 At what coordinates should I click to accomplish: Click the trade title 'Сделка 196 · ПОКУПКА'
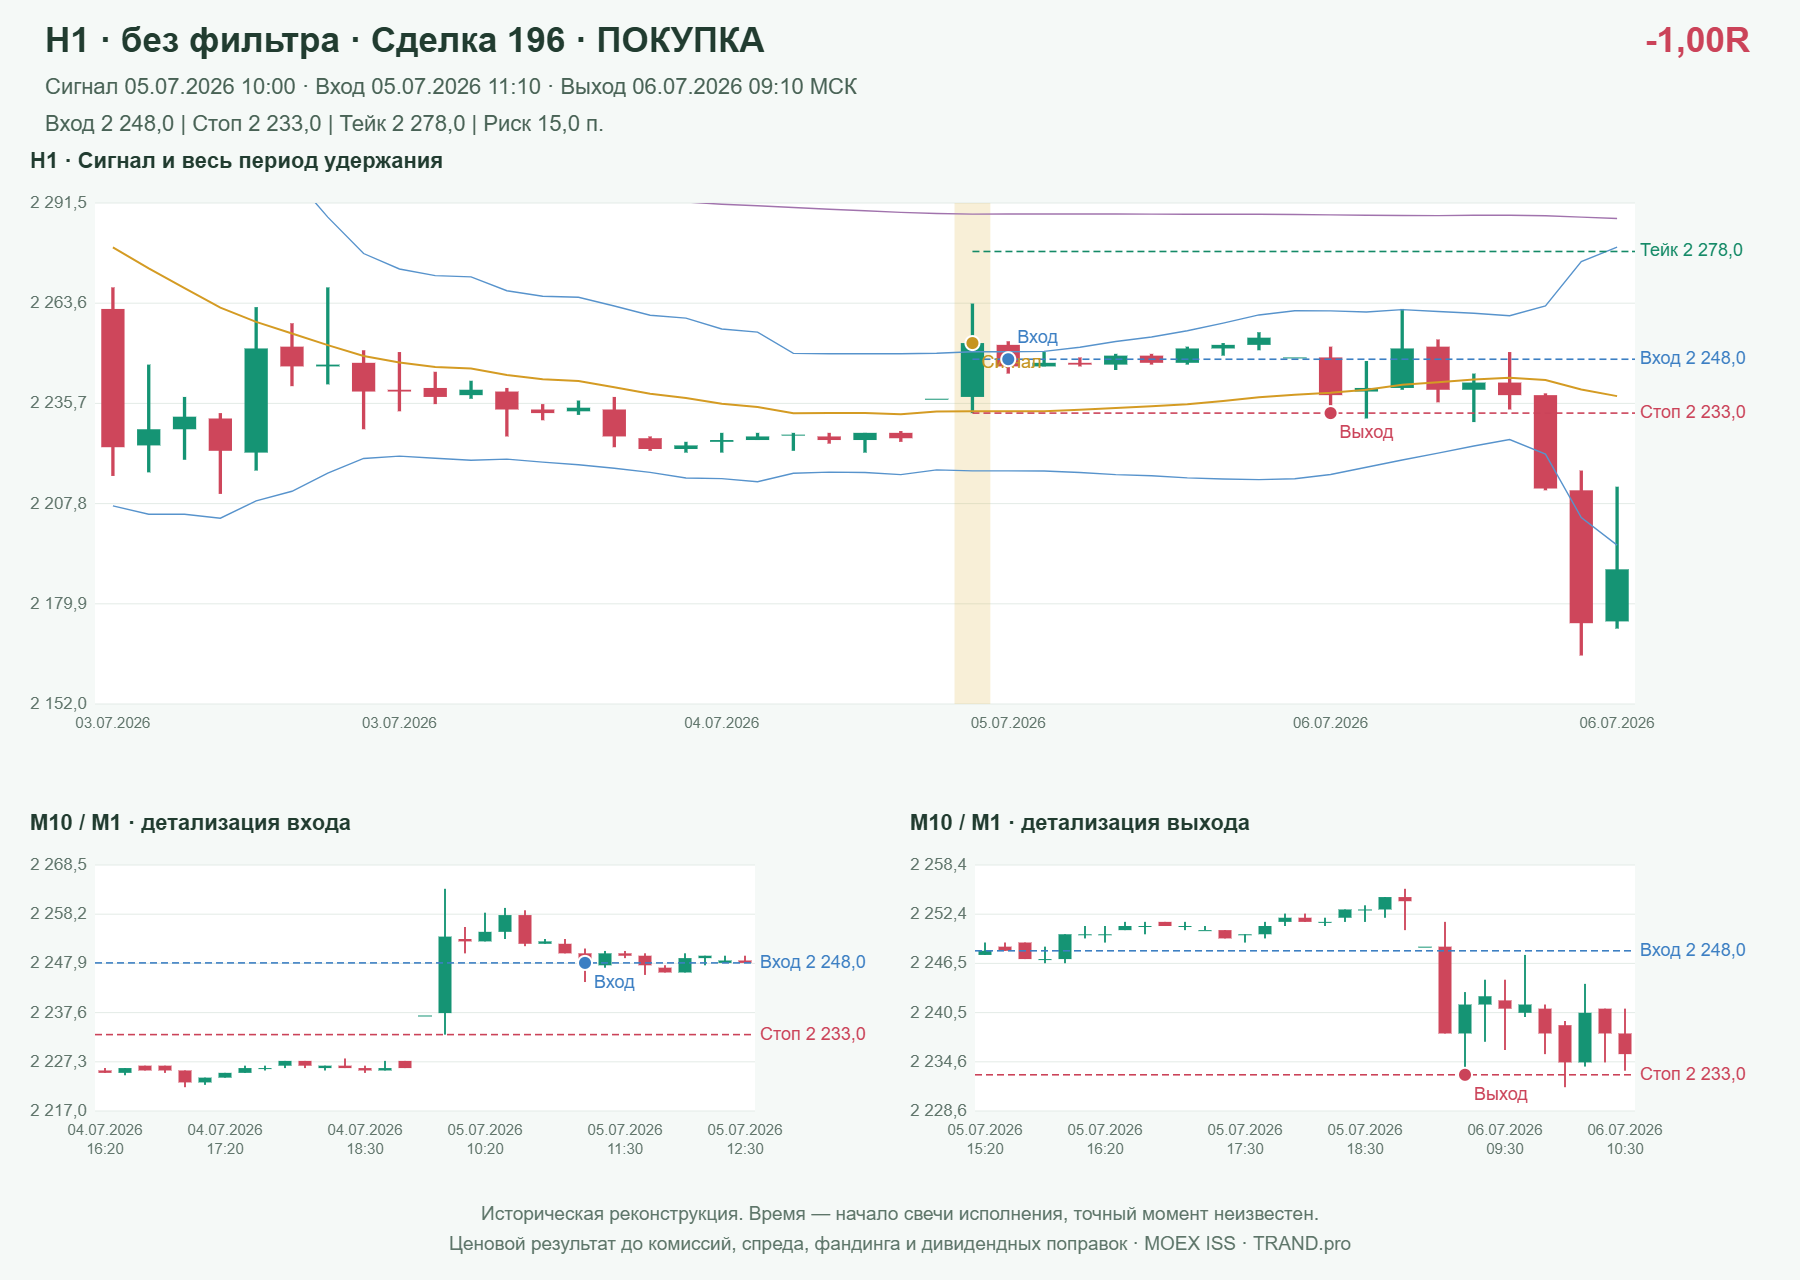coord(567,40)
